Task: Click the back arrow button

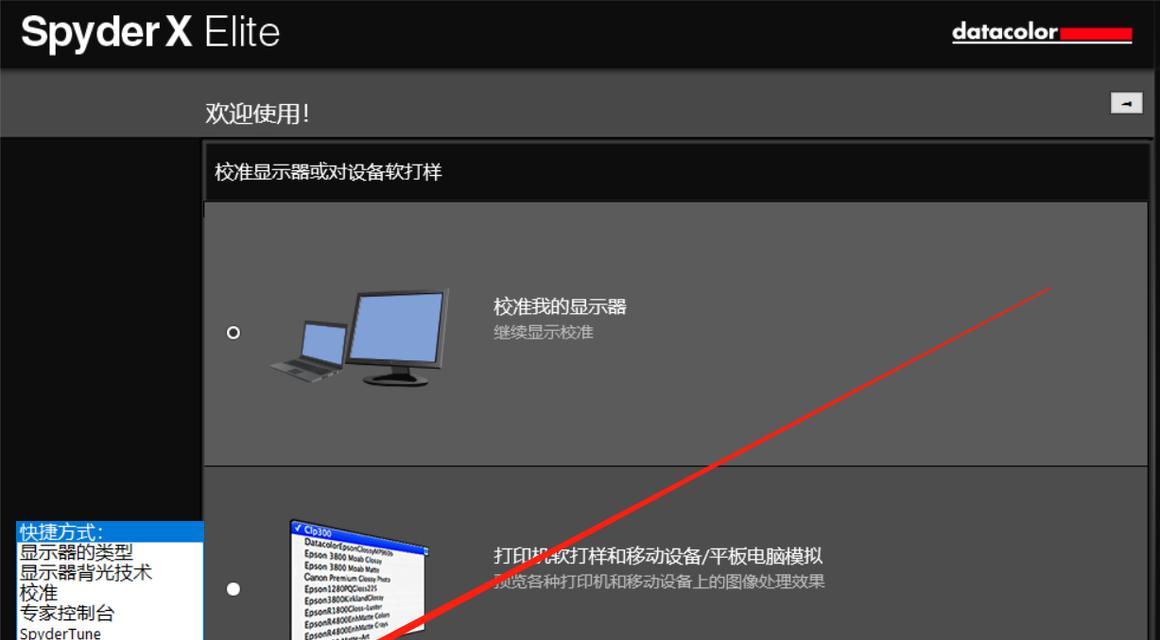Action: 1129,101
